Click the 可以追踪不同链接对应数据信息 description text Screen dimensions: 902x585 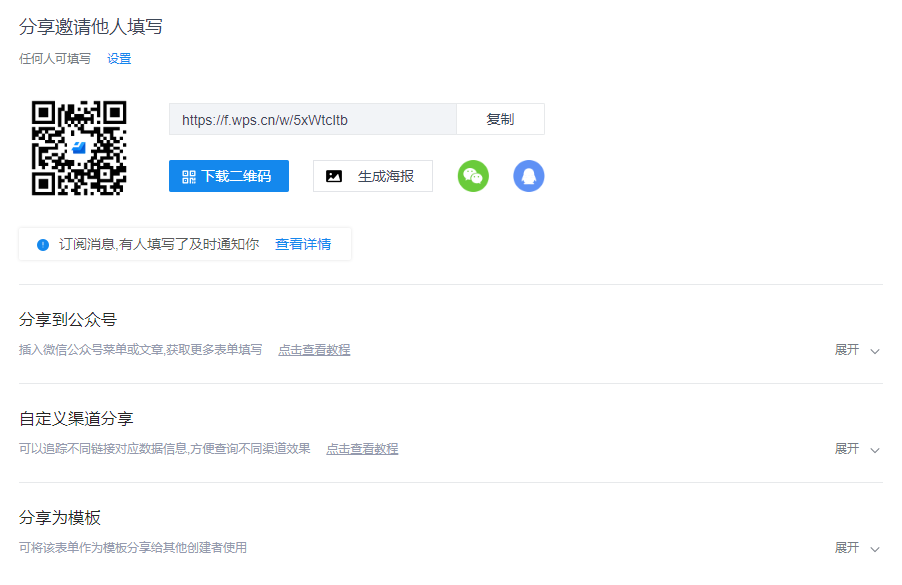coord(165,449)
